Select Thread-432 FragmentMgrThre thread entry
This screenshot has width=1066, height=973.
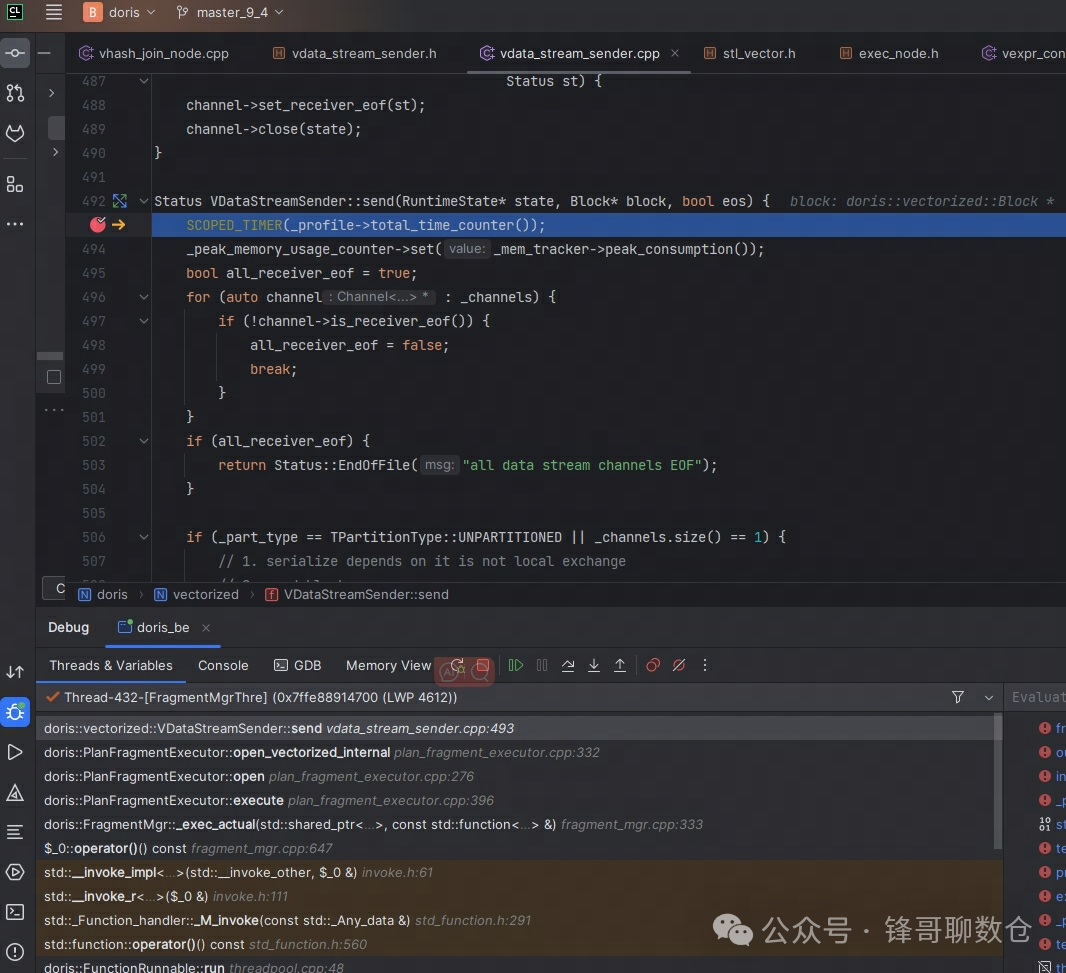(260, 697)
